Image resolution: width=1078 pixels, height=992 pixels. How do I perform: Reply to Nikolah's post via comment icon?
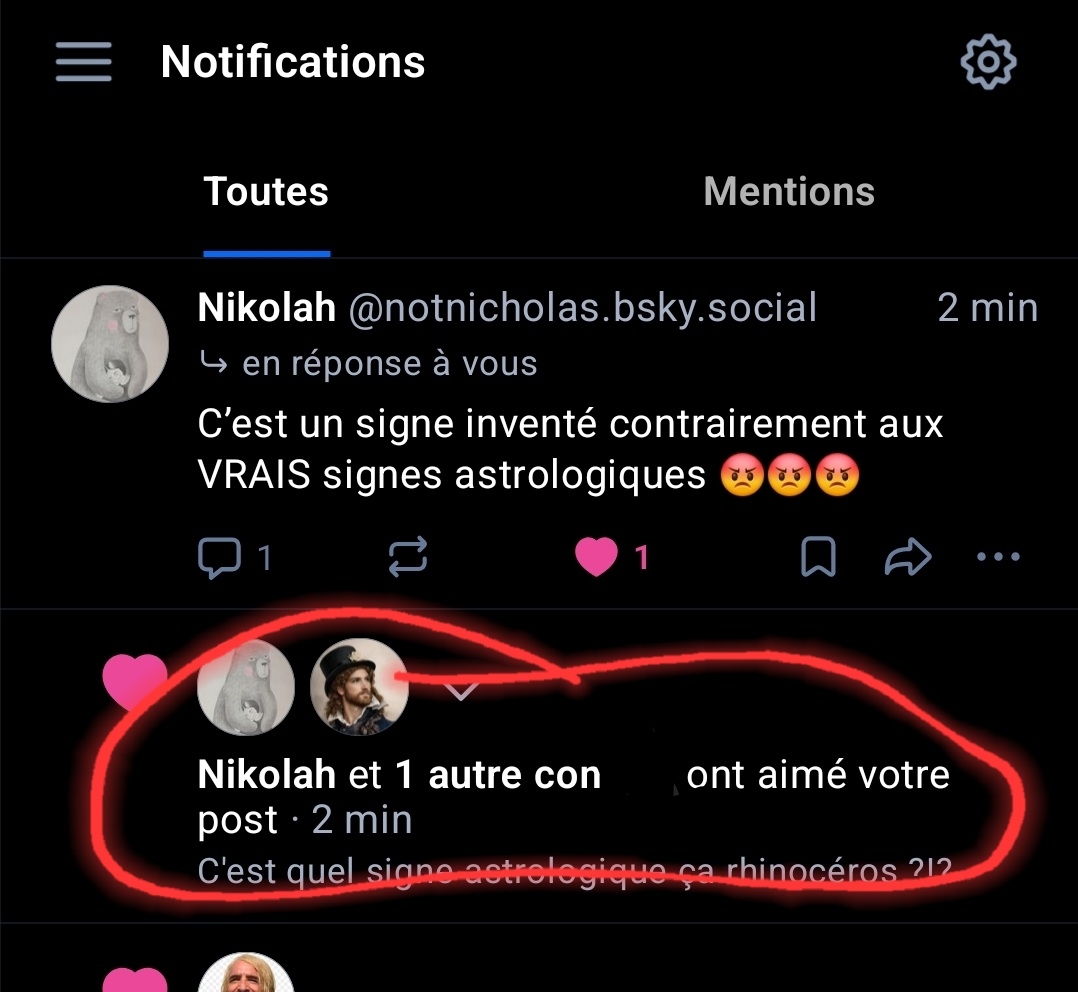pos(219,558)
